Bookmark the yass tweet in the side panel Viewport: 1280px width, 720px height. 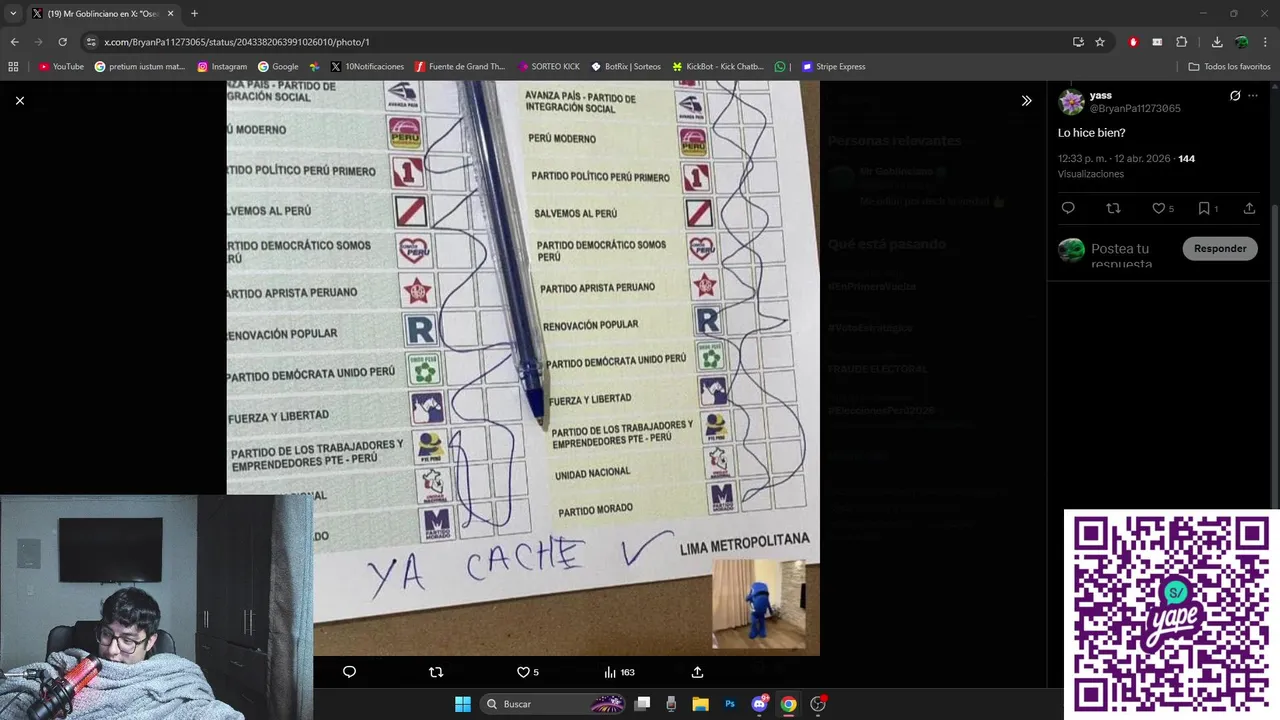click(x=1208, y=208)
